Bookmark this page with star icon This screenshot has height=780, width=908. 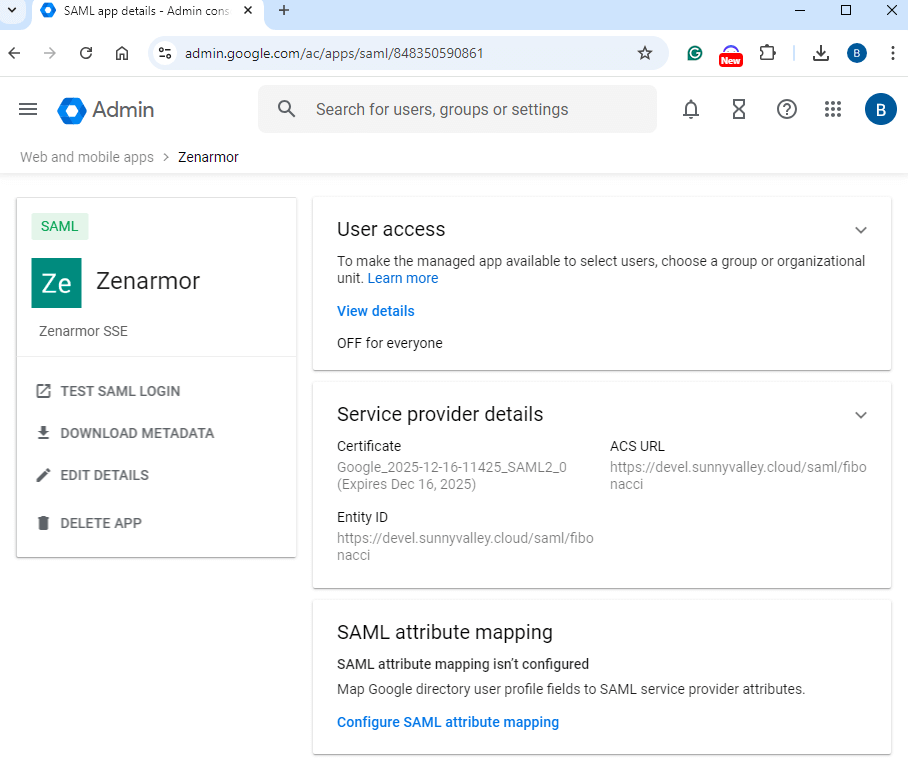point(645,53)
